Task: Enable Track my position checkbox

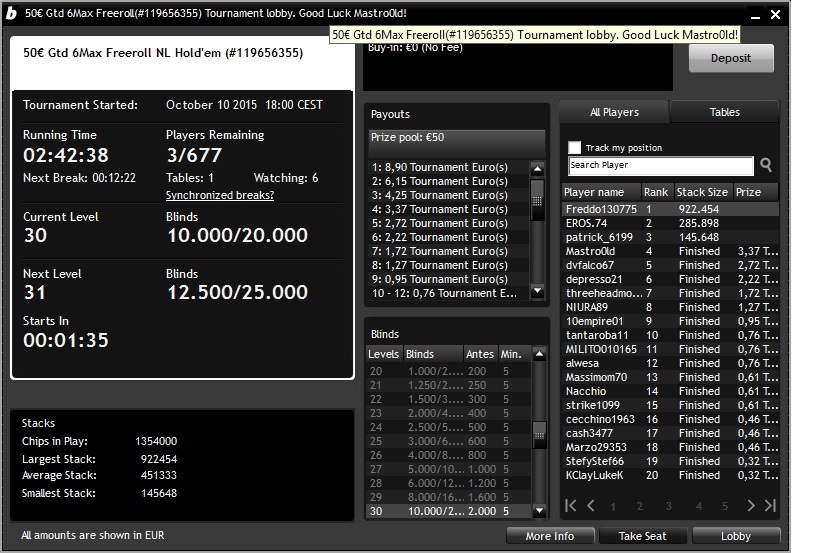Action: point(575,148)
